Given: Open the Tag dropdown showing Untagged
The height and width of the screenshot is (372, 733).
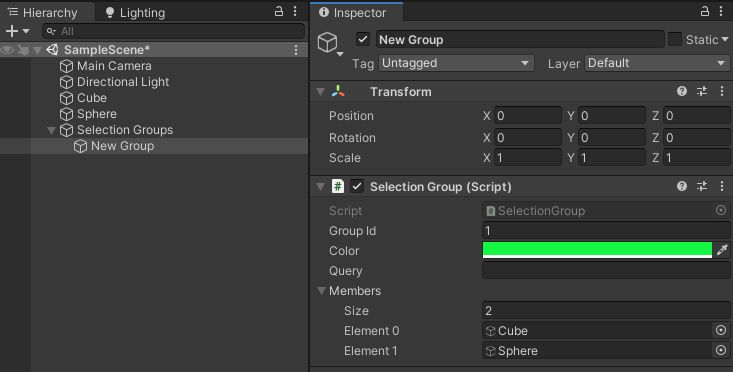Looking at the screenshot, I should 456,63.
